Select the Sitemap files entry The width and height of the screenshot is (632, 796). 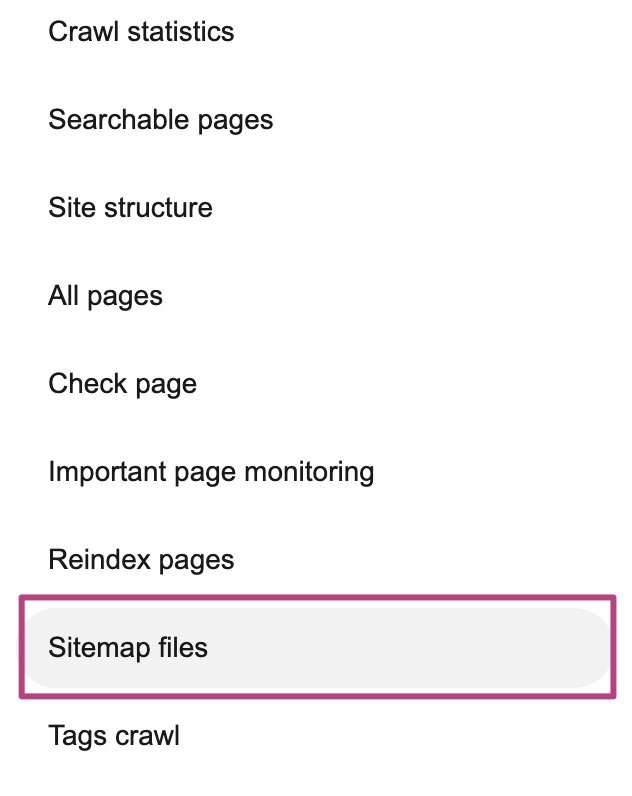[x=128, y=647]
